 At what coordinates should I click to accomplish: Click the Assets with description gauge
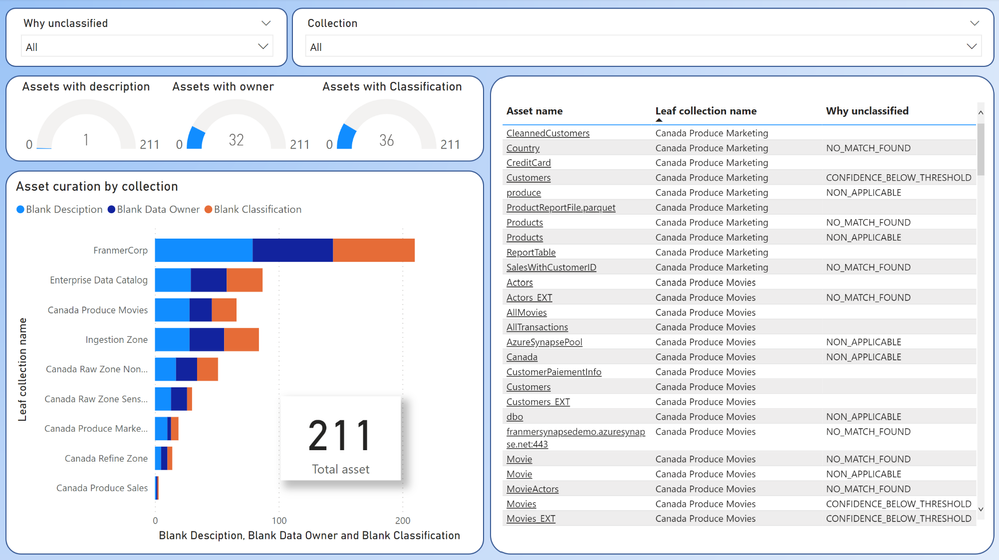86,125
